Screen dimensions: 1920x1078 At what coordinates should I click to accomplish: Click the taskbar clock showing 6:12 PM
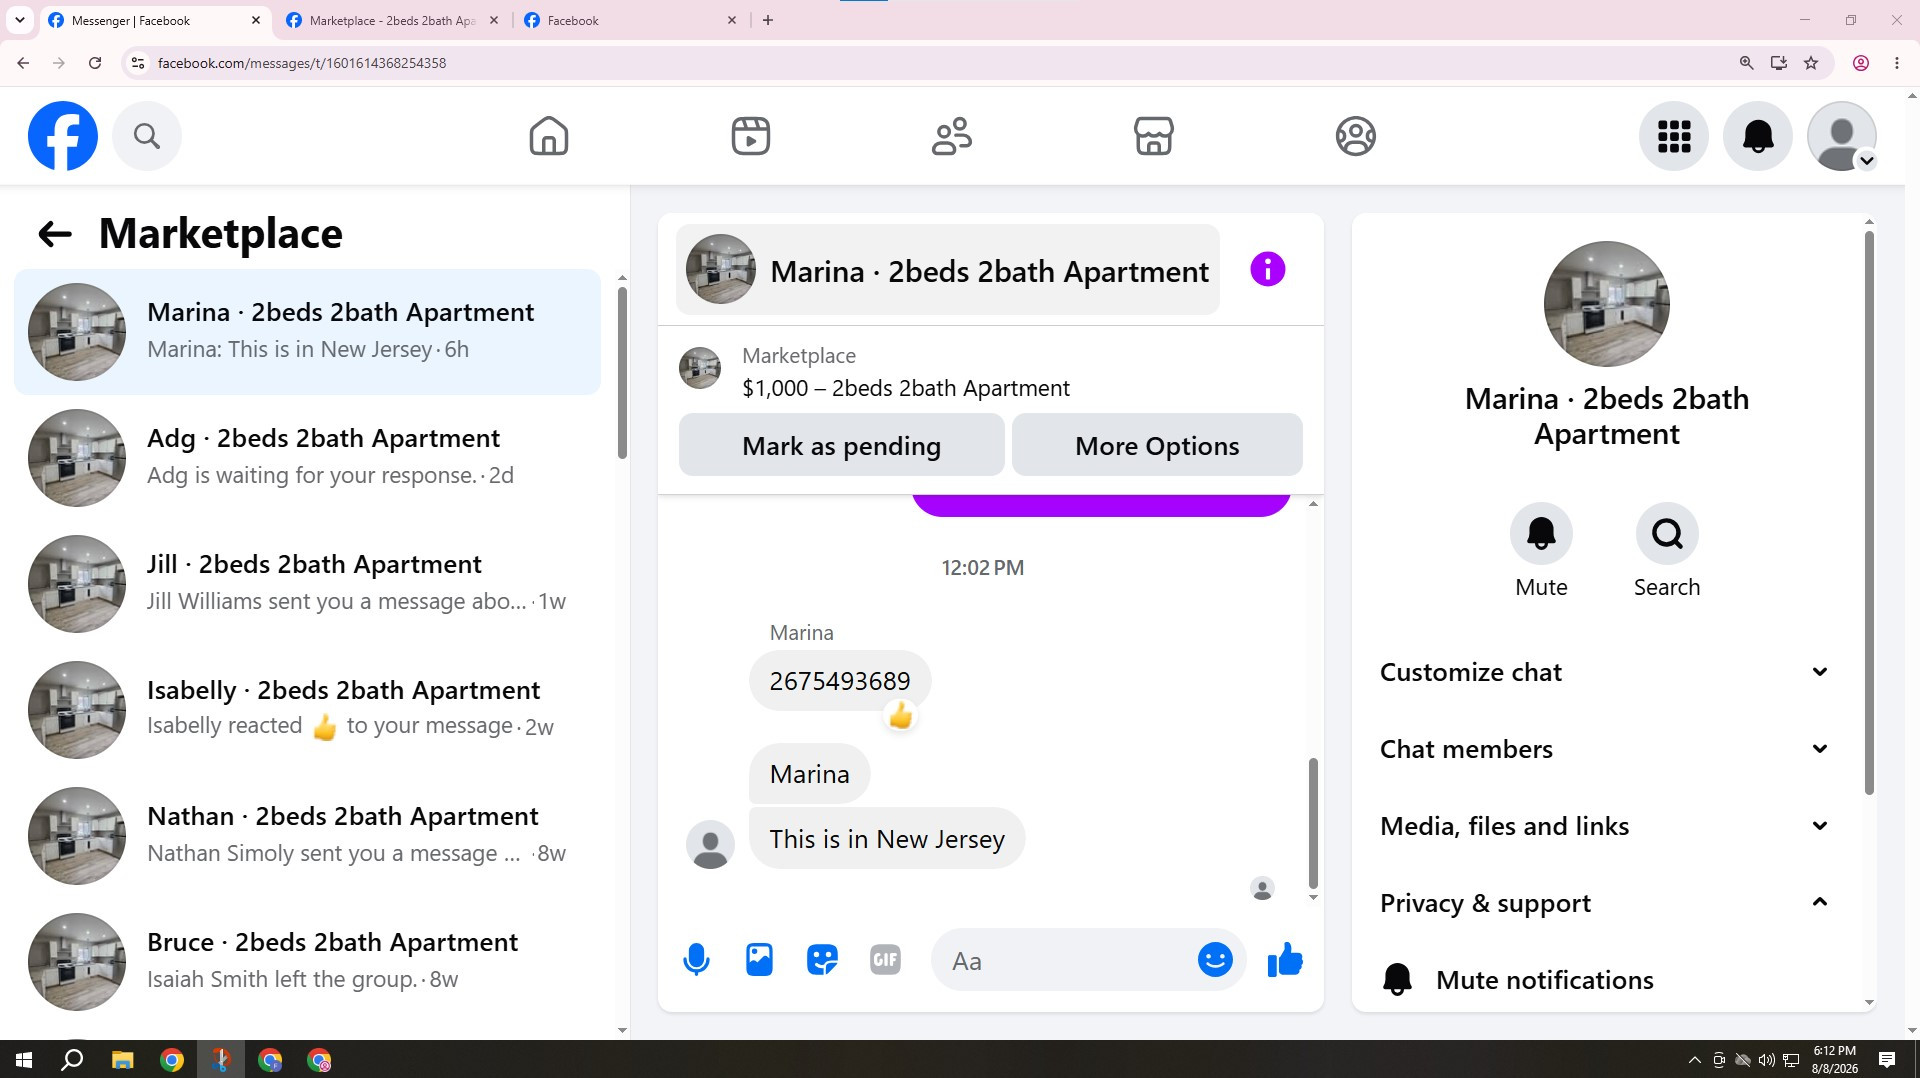[1835, 1060]
